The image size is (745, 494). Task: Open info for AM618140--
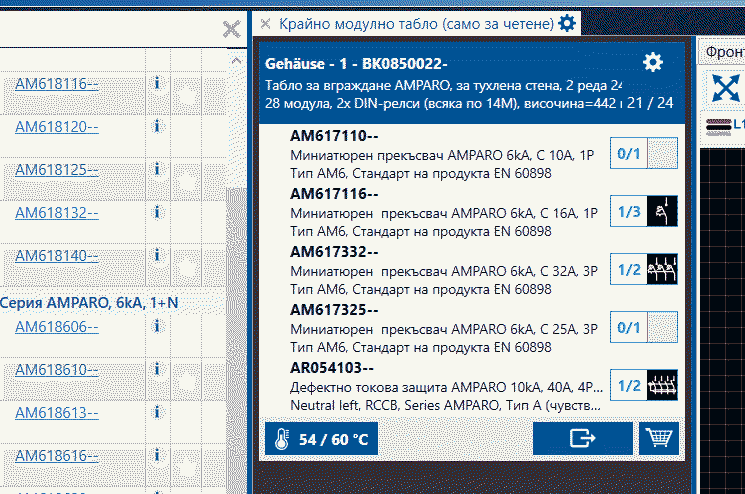click(157, 255)
